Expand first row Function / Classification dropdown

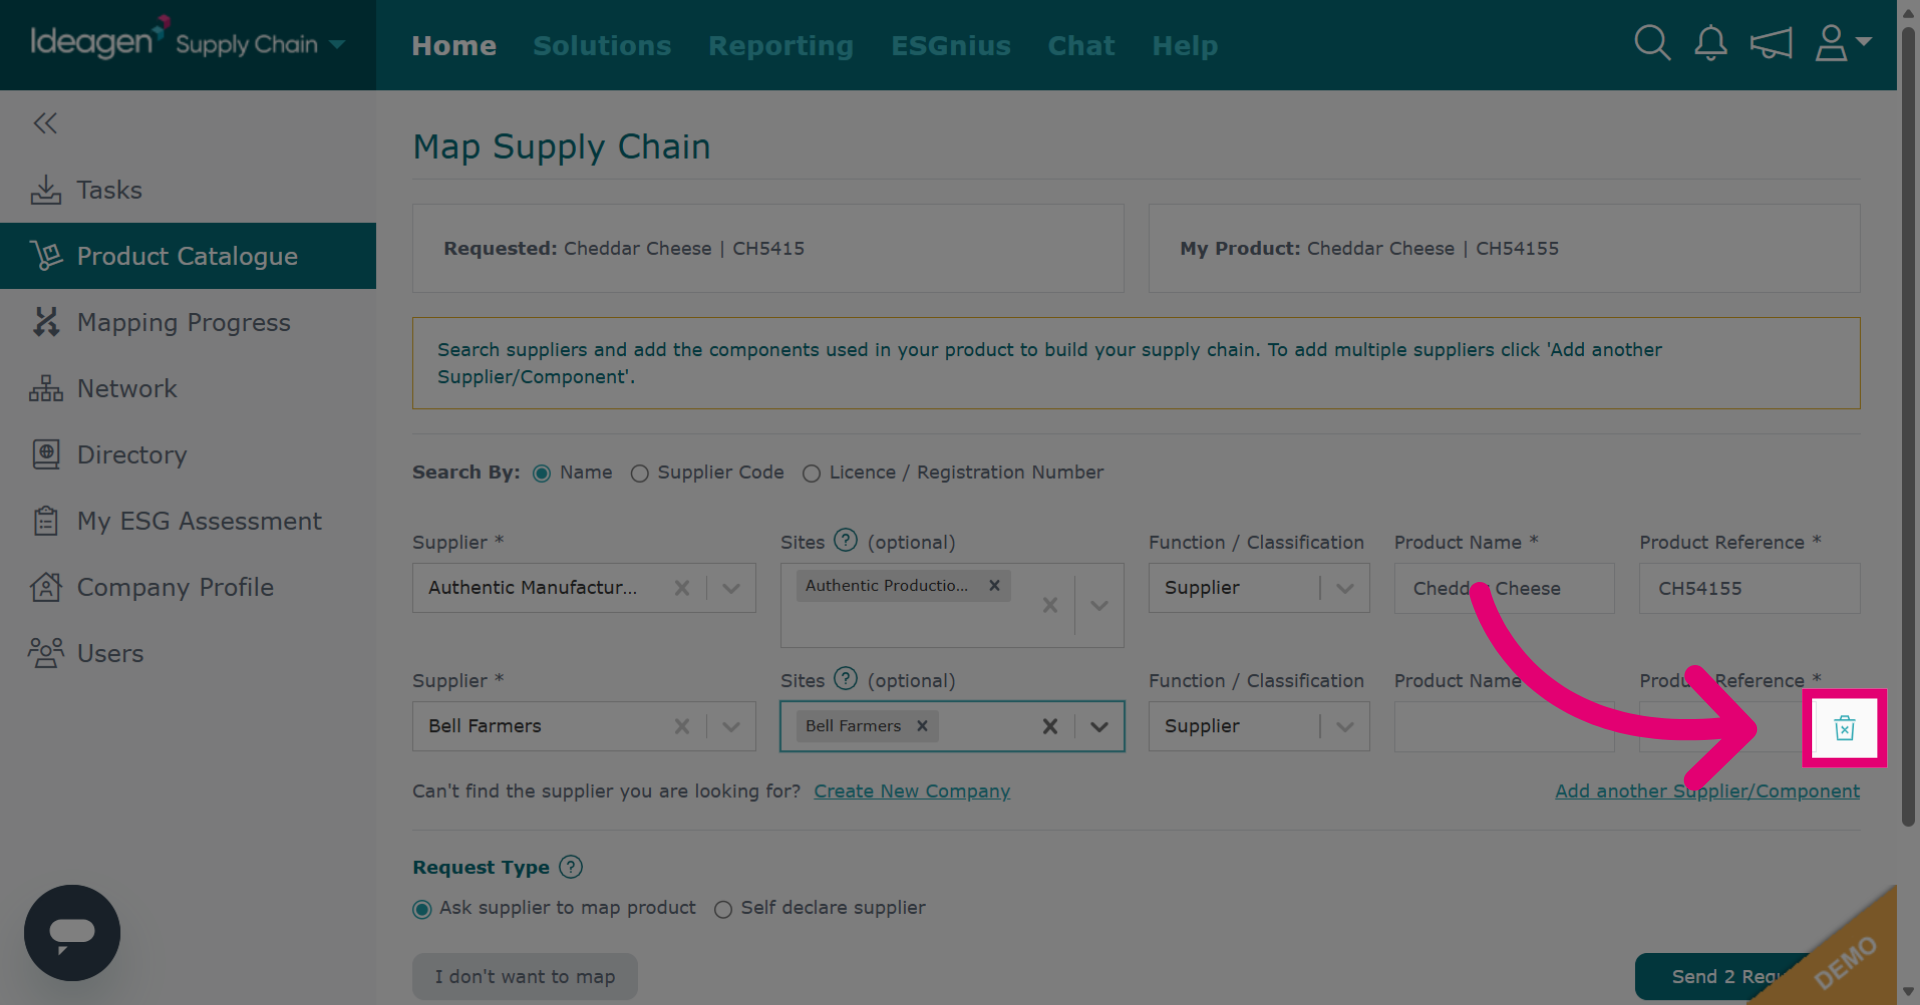(1345, 588)
